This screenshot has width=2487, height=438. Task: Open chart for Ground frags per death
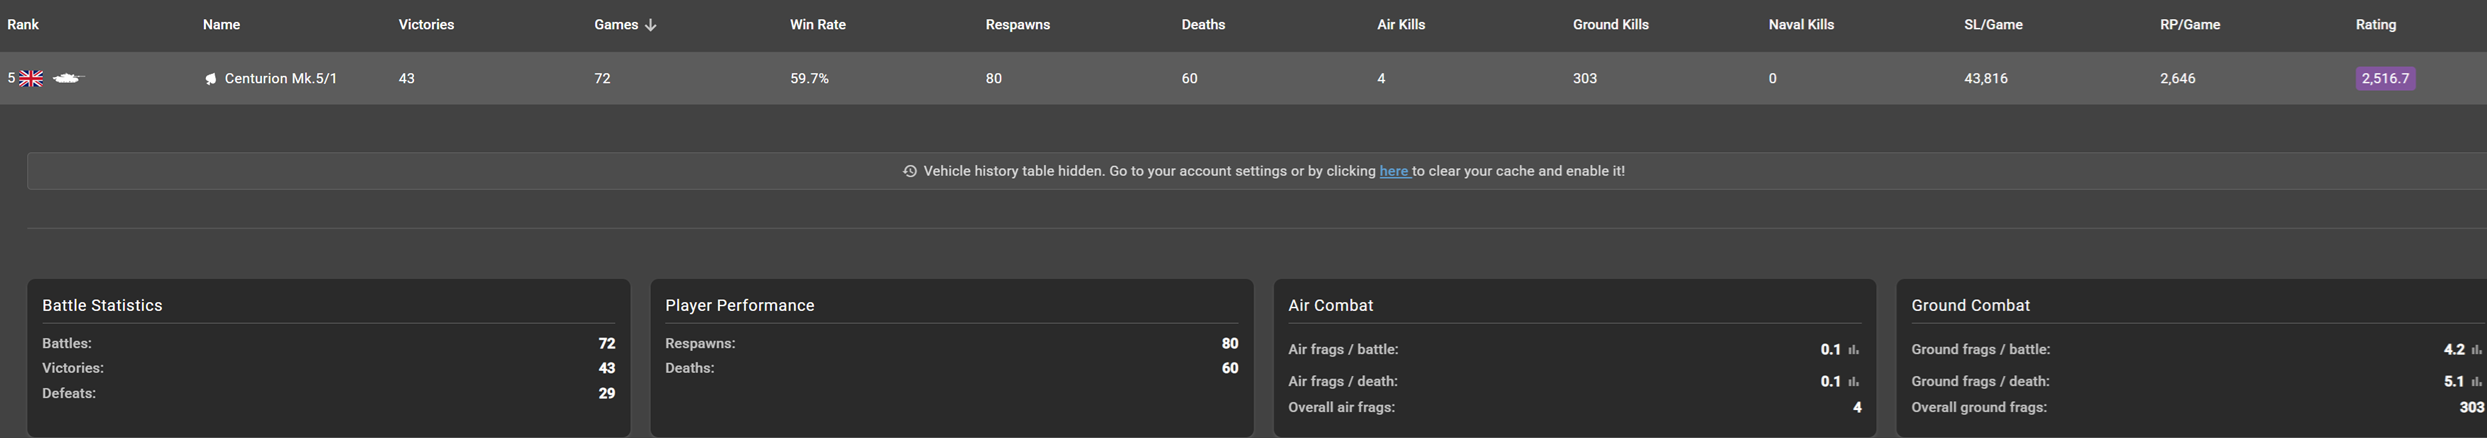tap(2476, 382)
